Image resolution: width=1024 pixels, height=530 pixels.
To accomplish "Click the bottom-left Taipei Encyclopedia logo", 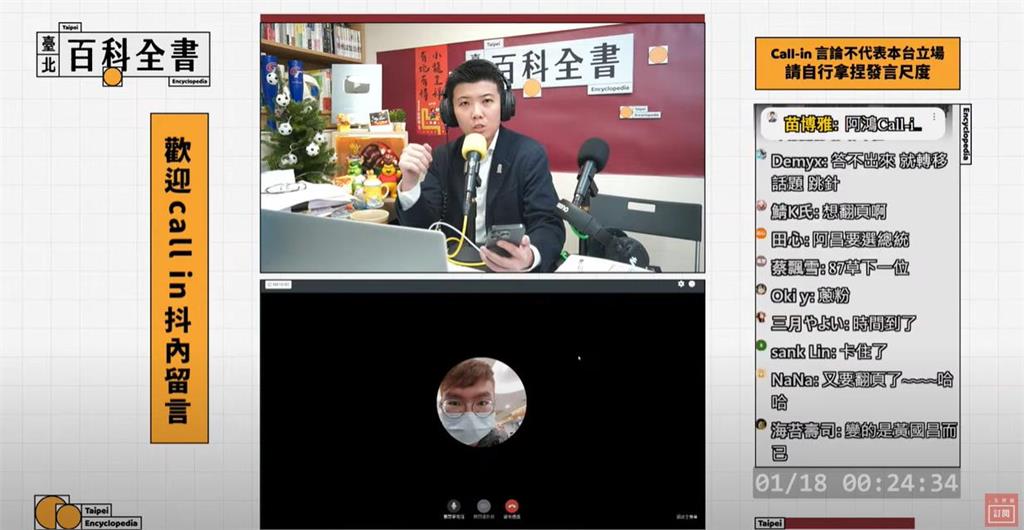I will click(x=87, y=512).
